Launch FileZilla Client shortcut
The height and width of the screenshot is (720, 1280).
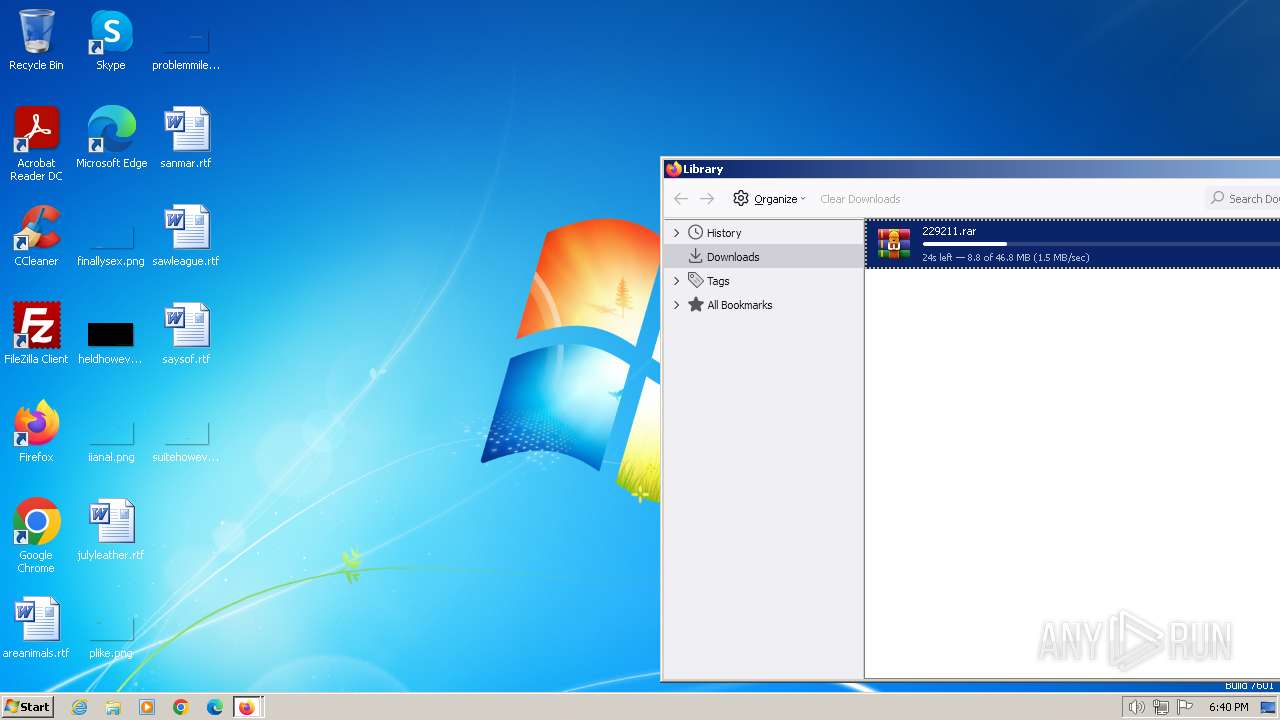(36, 334)
